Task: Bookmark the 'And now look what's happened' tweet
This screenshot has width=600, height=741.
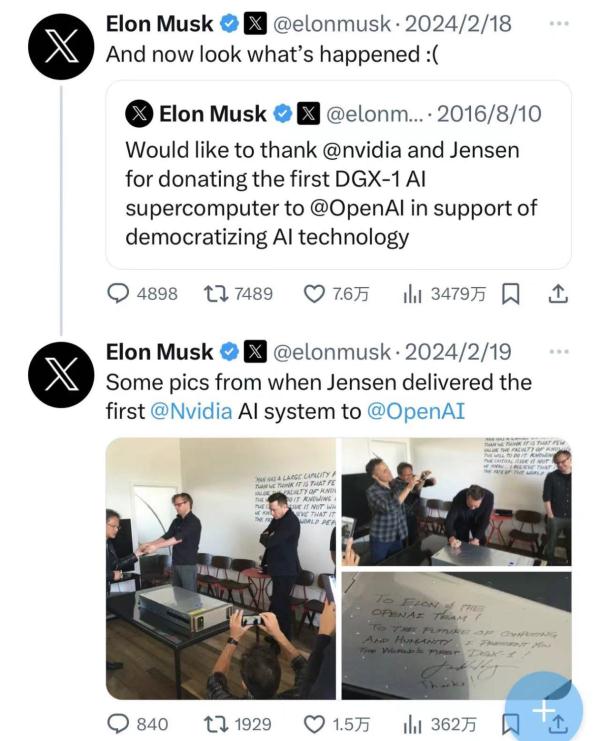Action: point(510,294)
